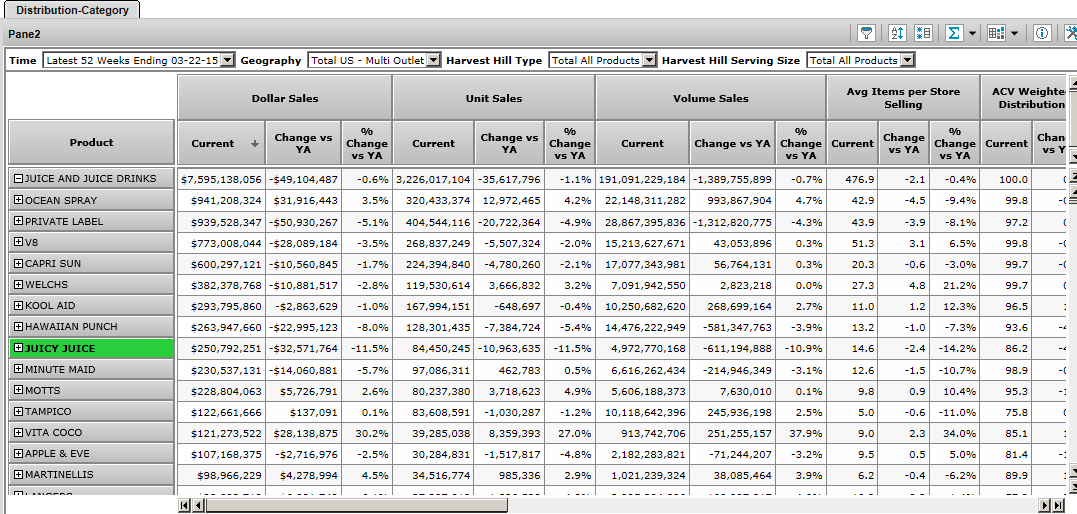This screenshot has width=1077, height=514.
Task: Open the information icon
Action: (1042, 33)
